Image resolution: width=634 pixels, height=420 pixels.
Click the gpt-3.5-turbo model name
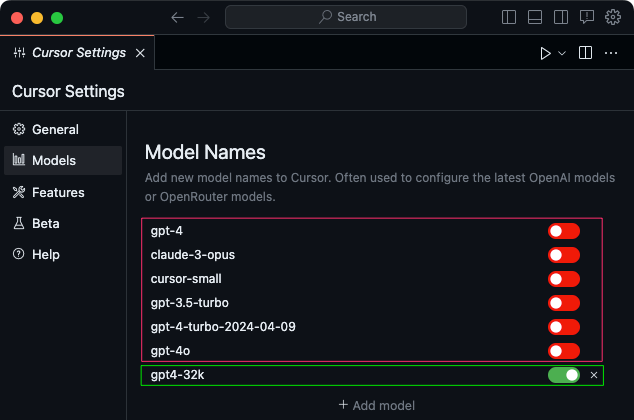(x=190, y=303)
